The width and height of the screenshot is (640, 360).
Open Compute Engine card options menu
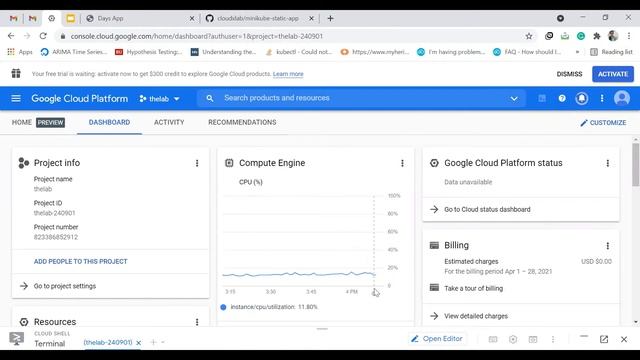coord(402,163)
